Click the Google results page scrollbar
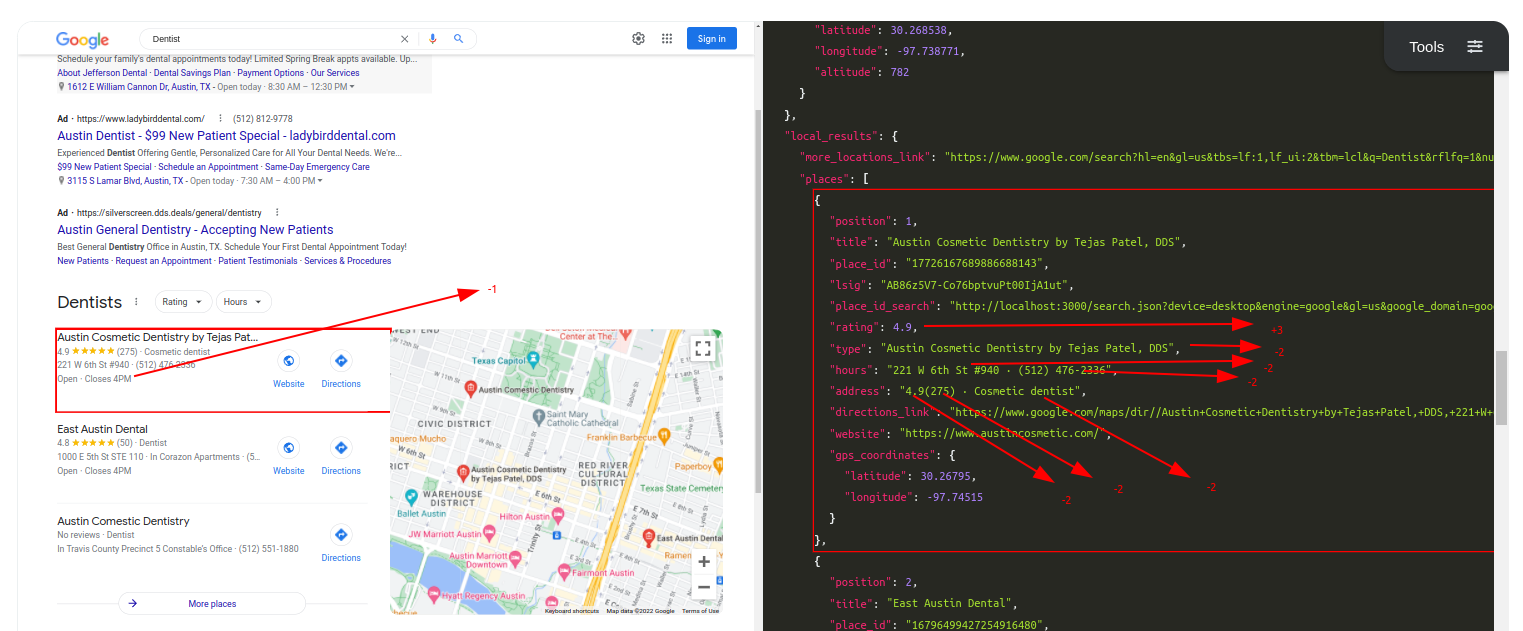Image resolution: width=1523 pixels, height=631 pixels. pyautogui.click(x=757, y=300)
